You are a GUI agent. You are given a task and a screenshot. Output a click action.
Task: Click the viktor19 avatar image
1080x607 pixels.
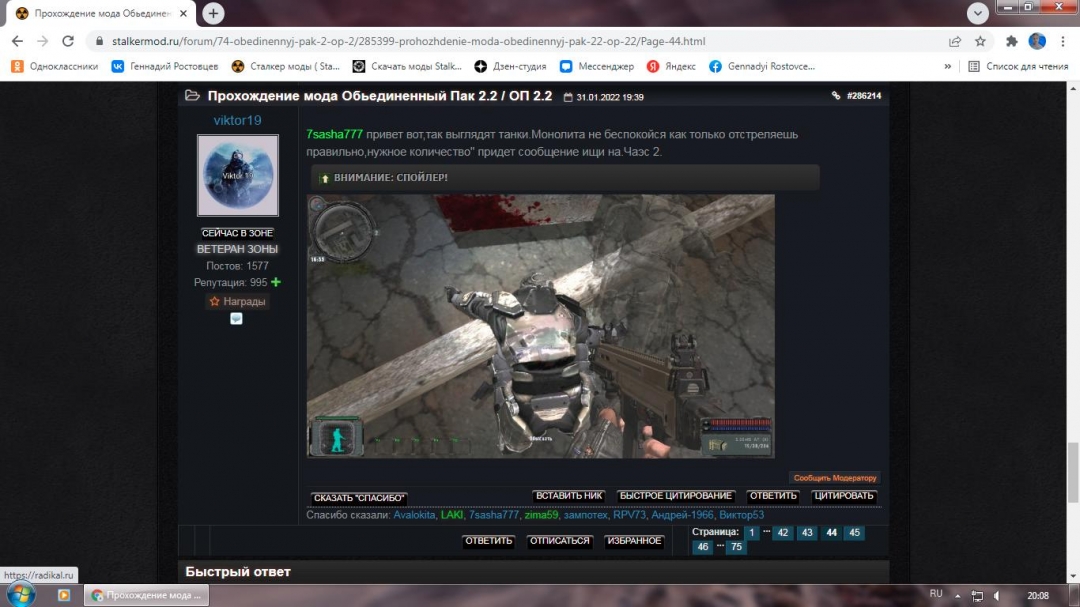coord(238,175)
